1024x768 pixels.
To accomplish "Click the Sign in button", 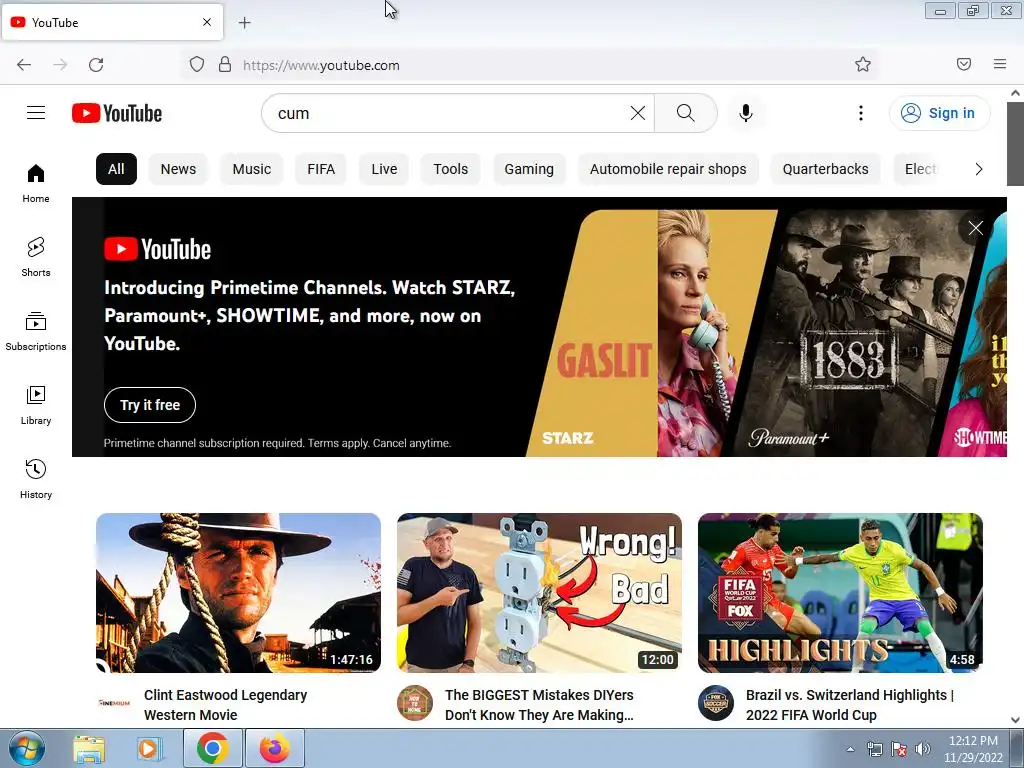I will 939,113.
